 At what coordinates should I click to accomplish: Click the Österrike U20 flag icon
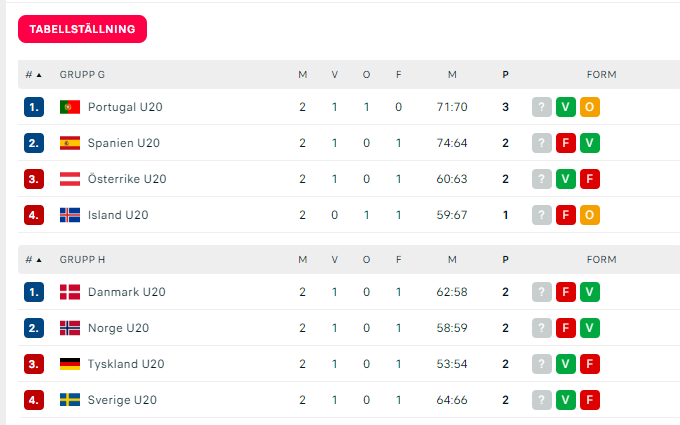point(70,179)
